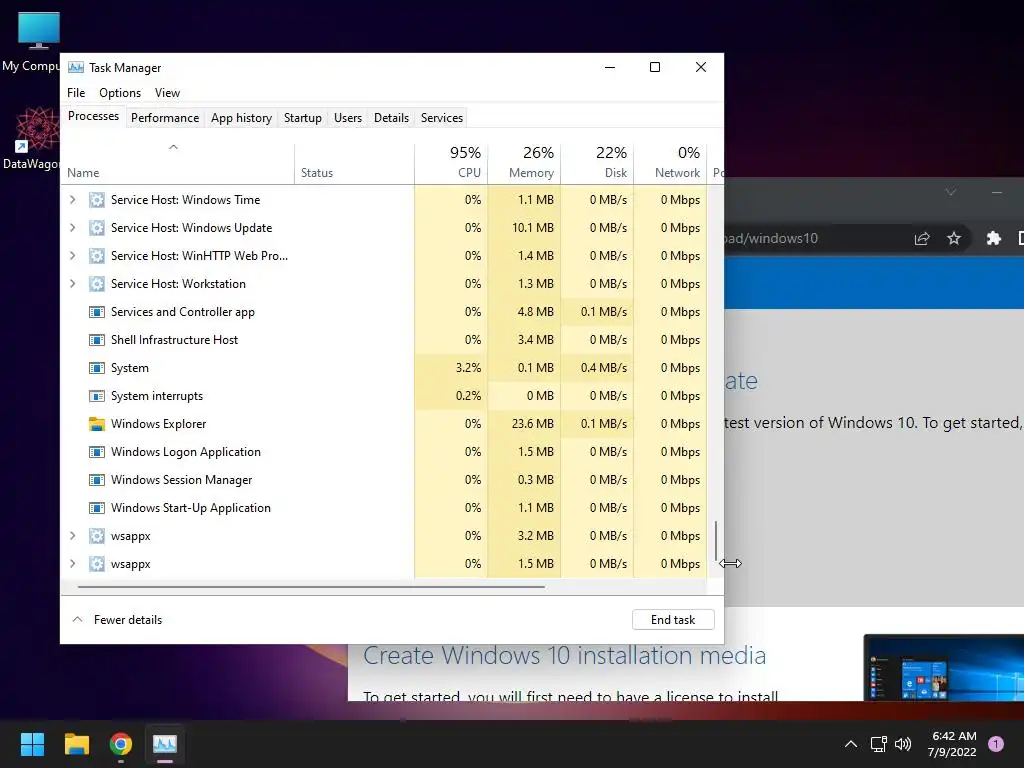Click the Service Host: Workstation gear icon
The image size is (1024, 768).
tap(97, 284)
